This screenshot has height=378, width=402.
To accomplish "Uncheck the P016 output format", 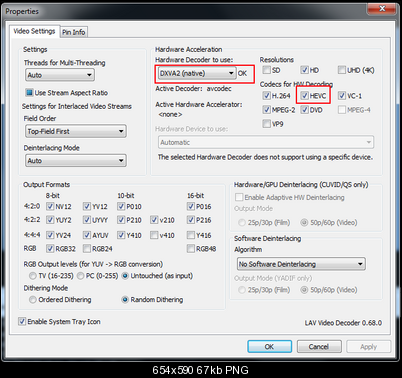I will [191, 206].
